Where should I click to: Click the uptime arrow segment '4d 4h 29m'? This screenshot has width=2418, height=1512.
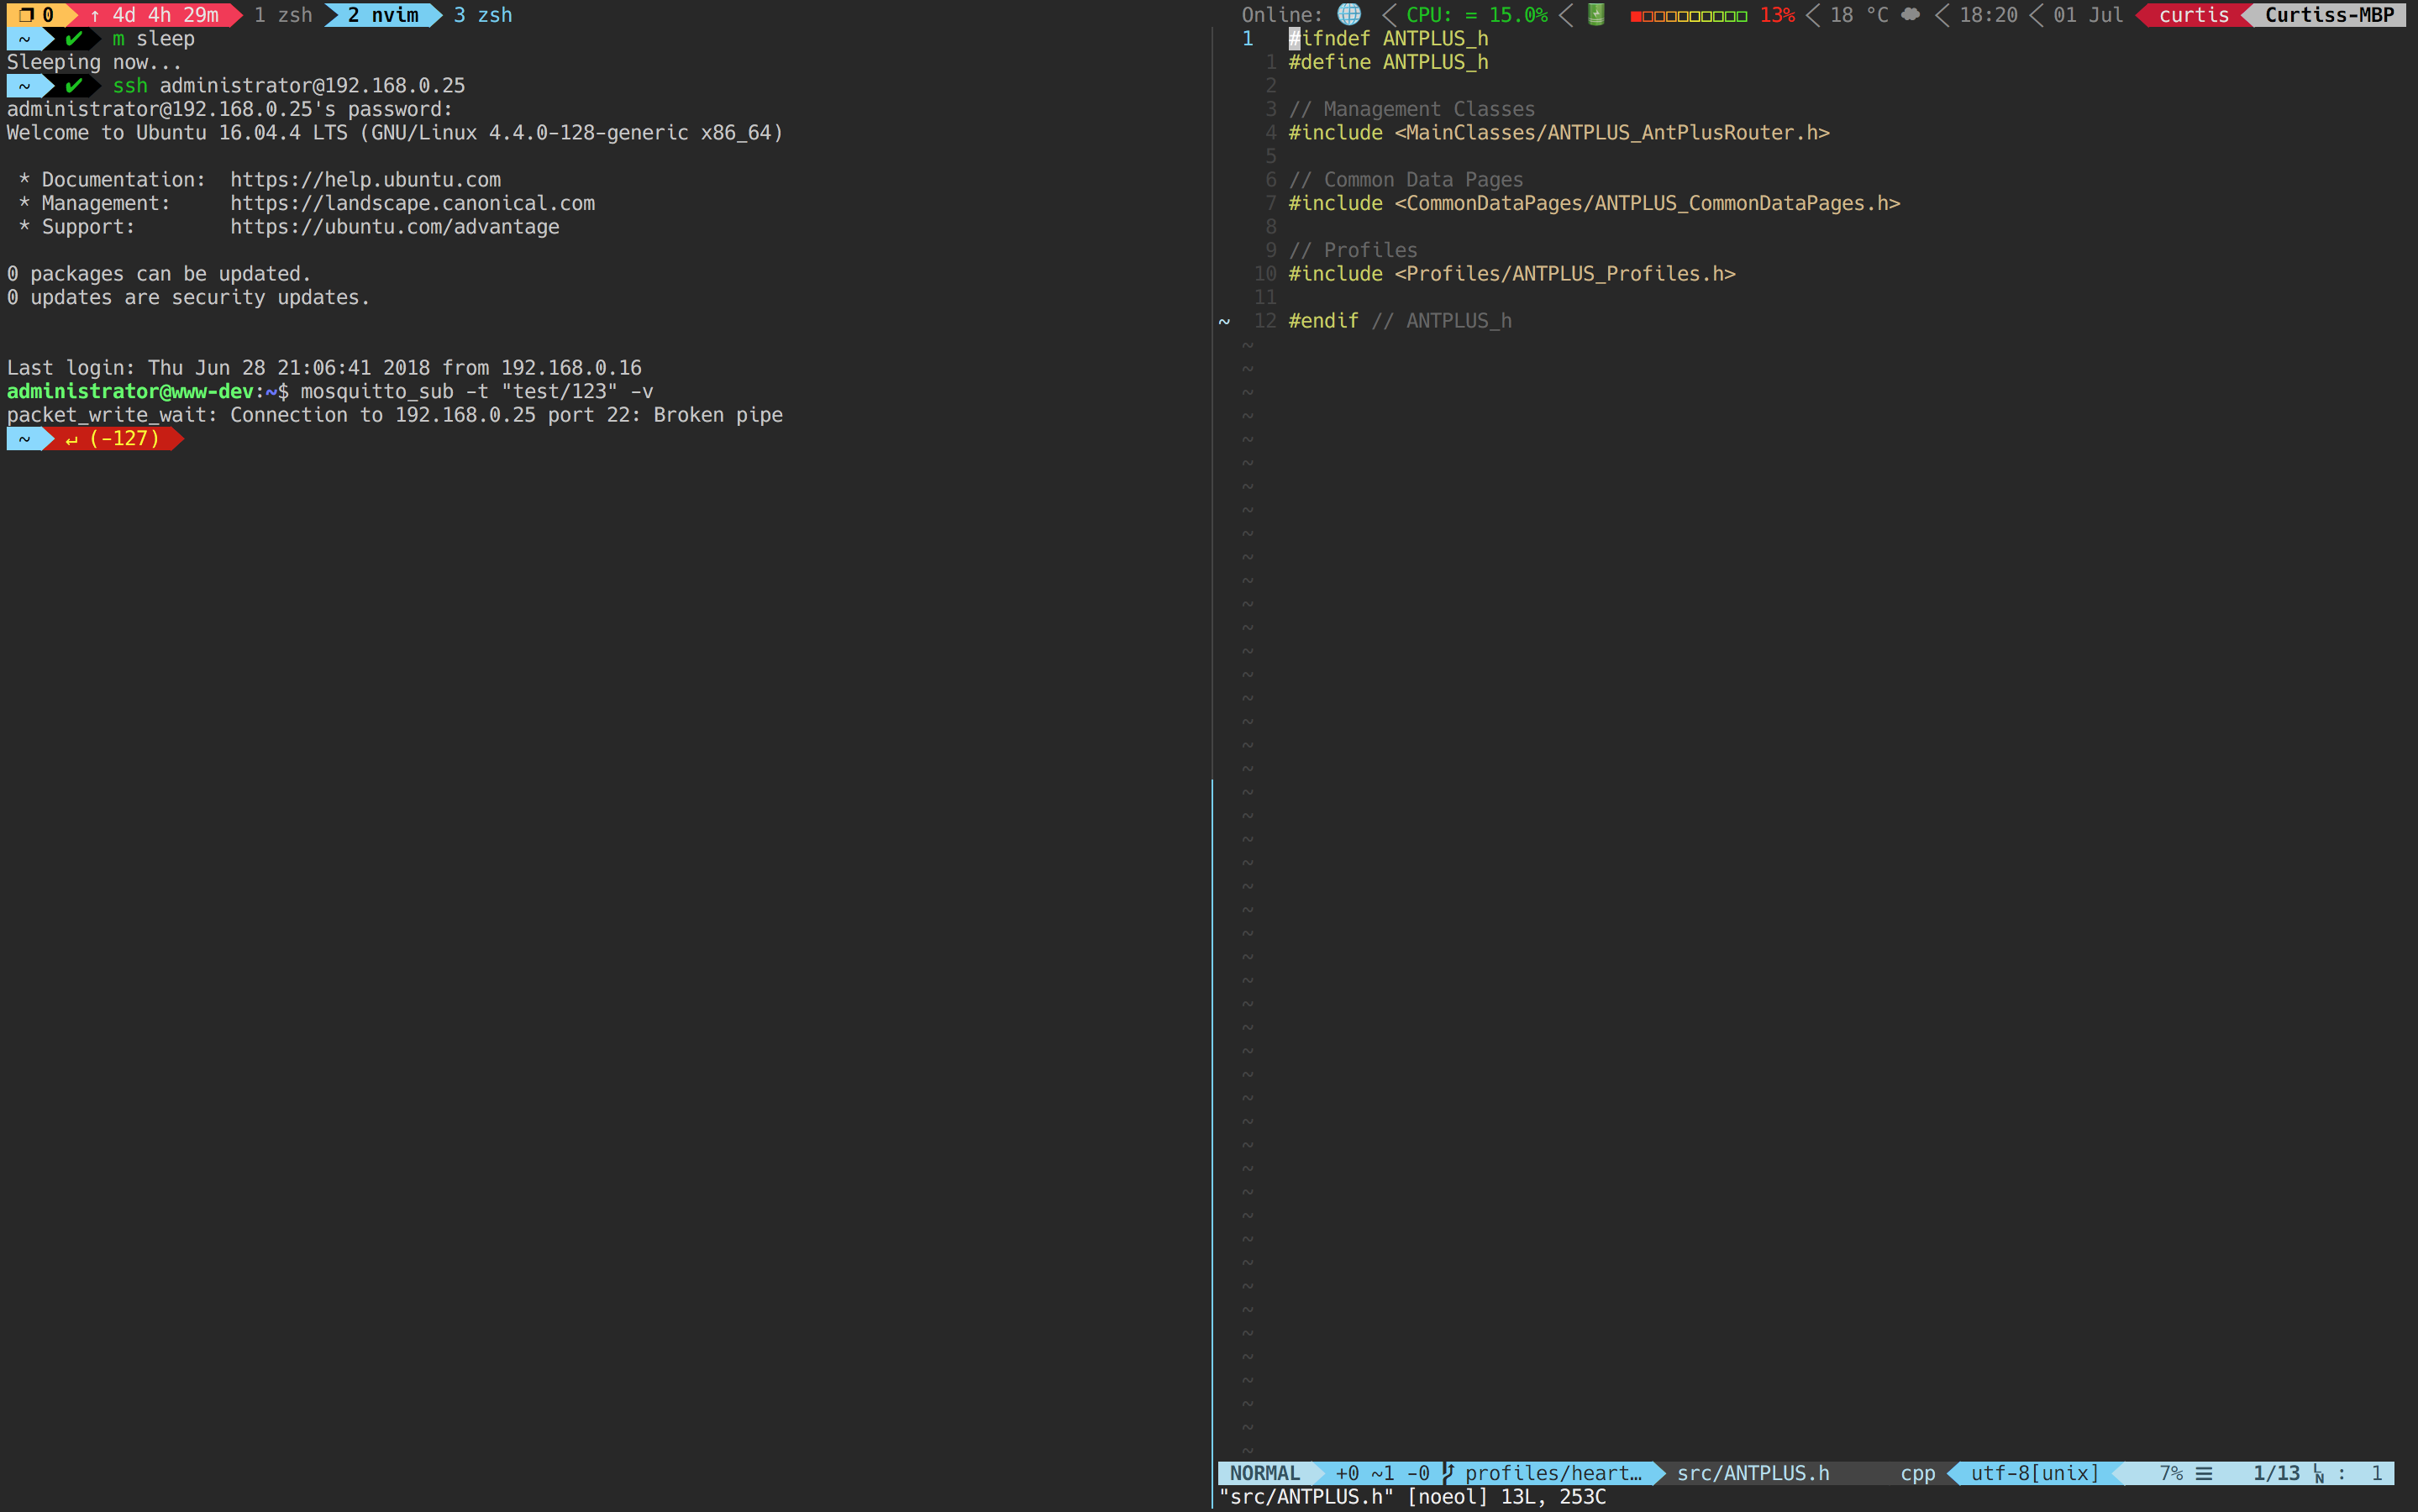pyautogui.click(x=154, y=15)
